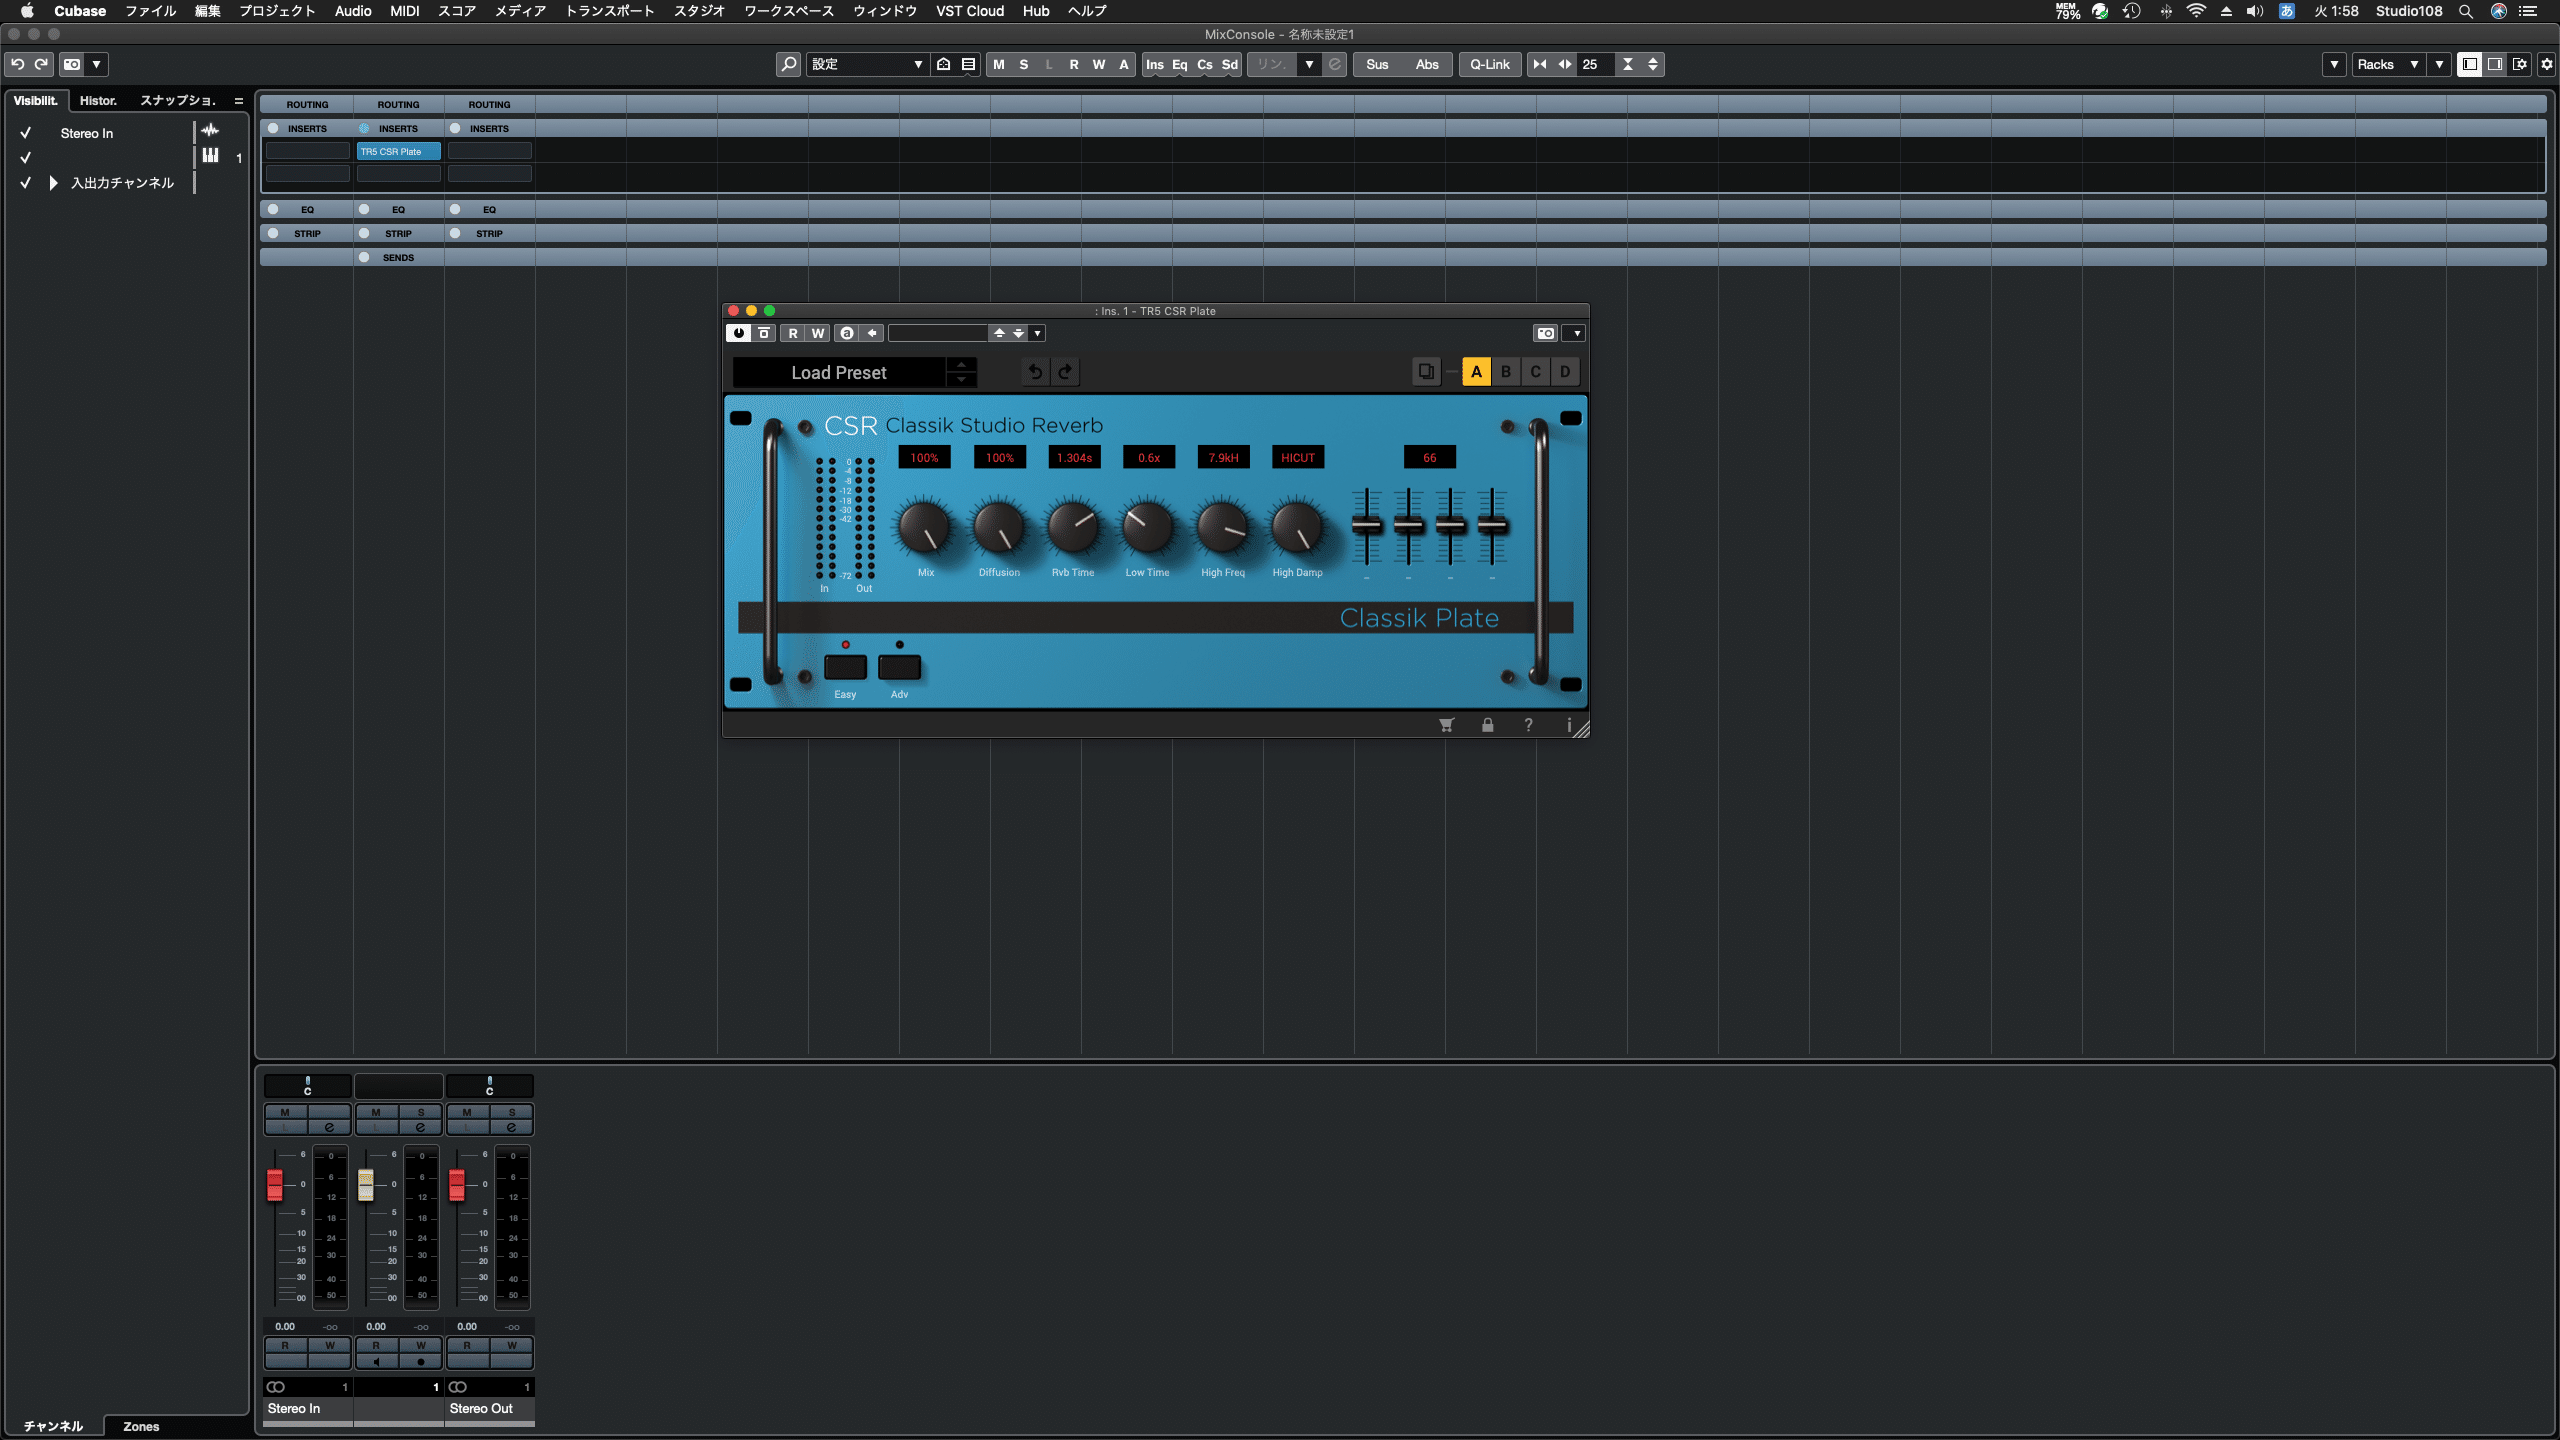This screenshot has width=2560, height=1440.
Task: Uncheck Stereo In visibility in Visibility panel
Action: click(x=25, y=132)
